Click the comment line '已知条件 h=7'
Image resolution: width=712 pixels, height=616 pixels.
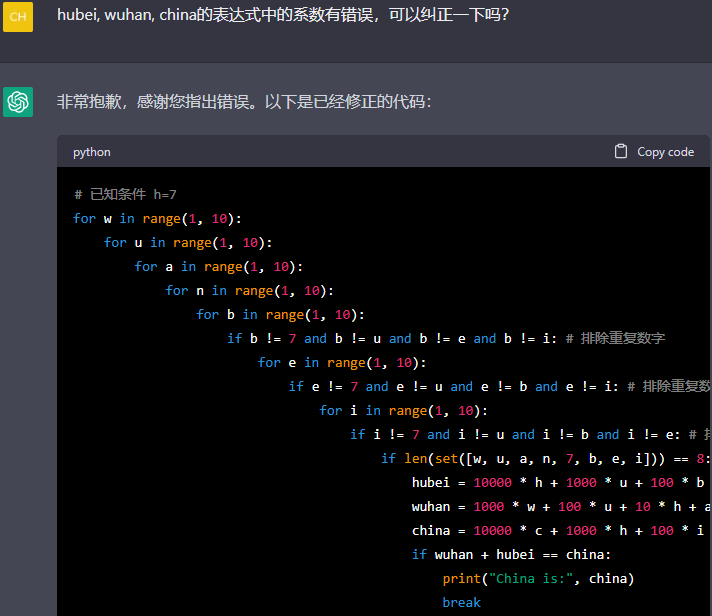[x=125, y=195]
